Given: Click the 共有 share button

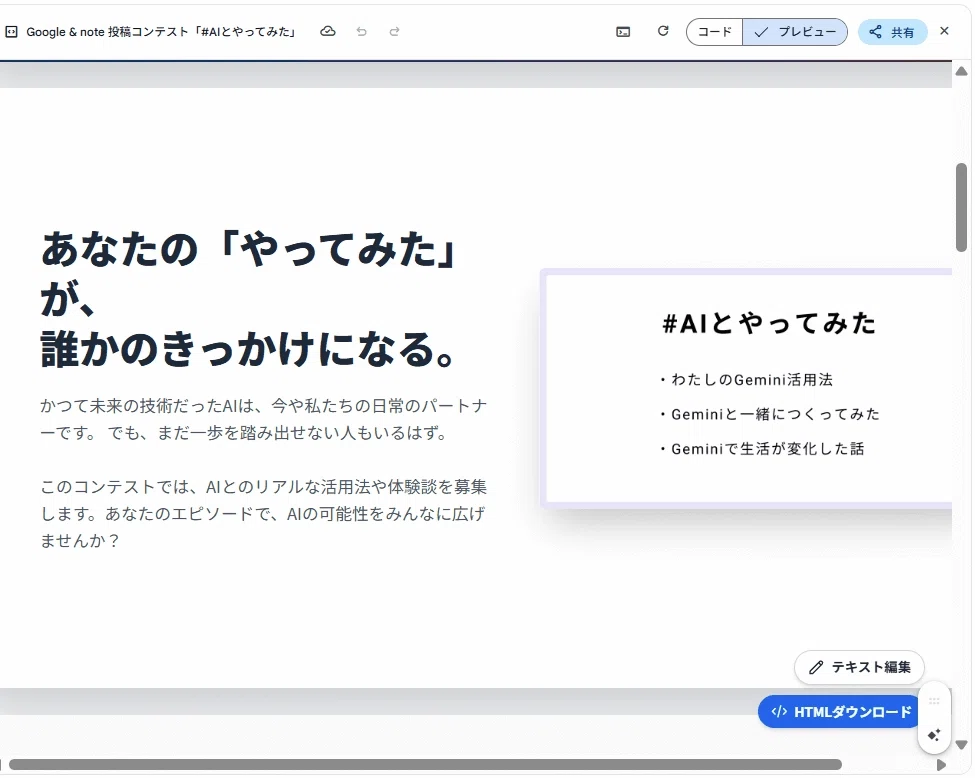Looking at the screenshot, I should (892, 32).
